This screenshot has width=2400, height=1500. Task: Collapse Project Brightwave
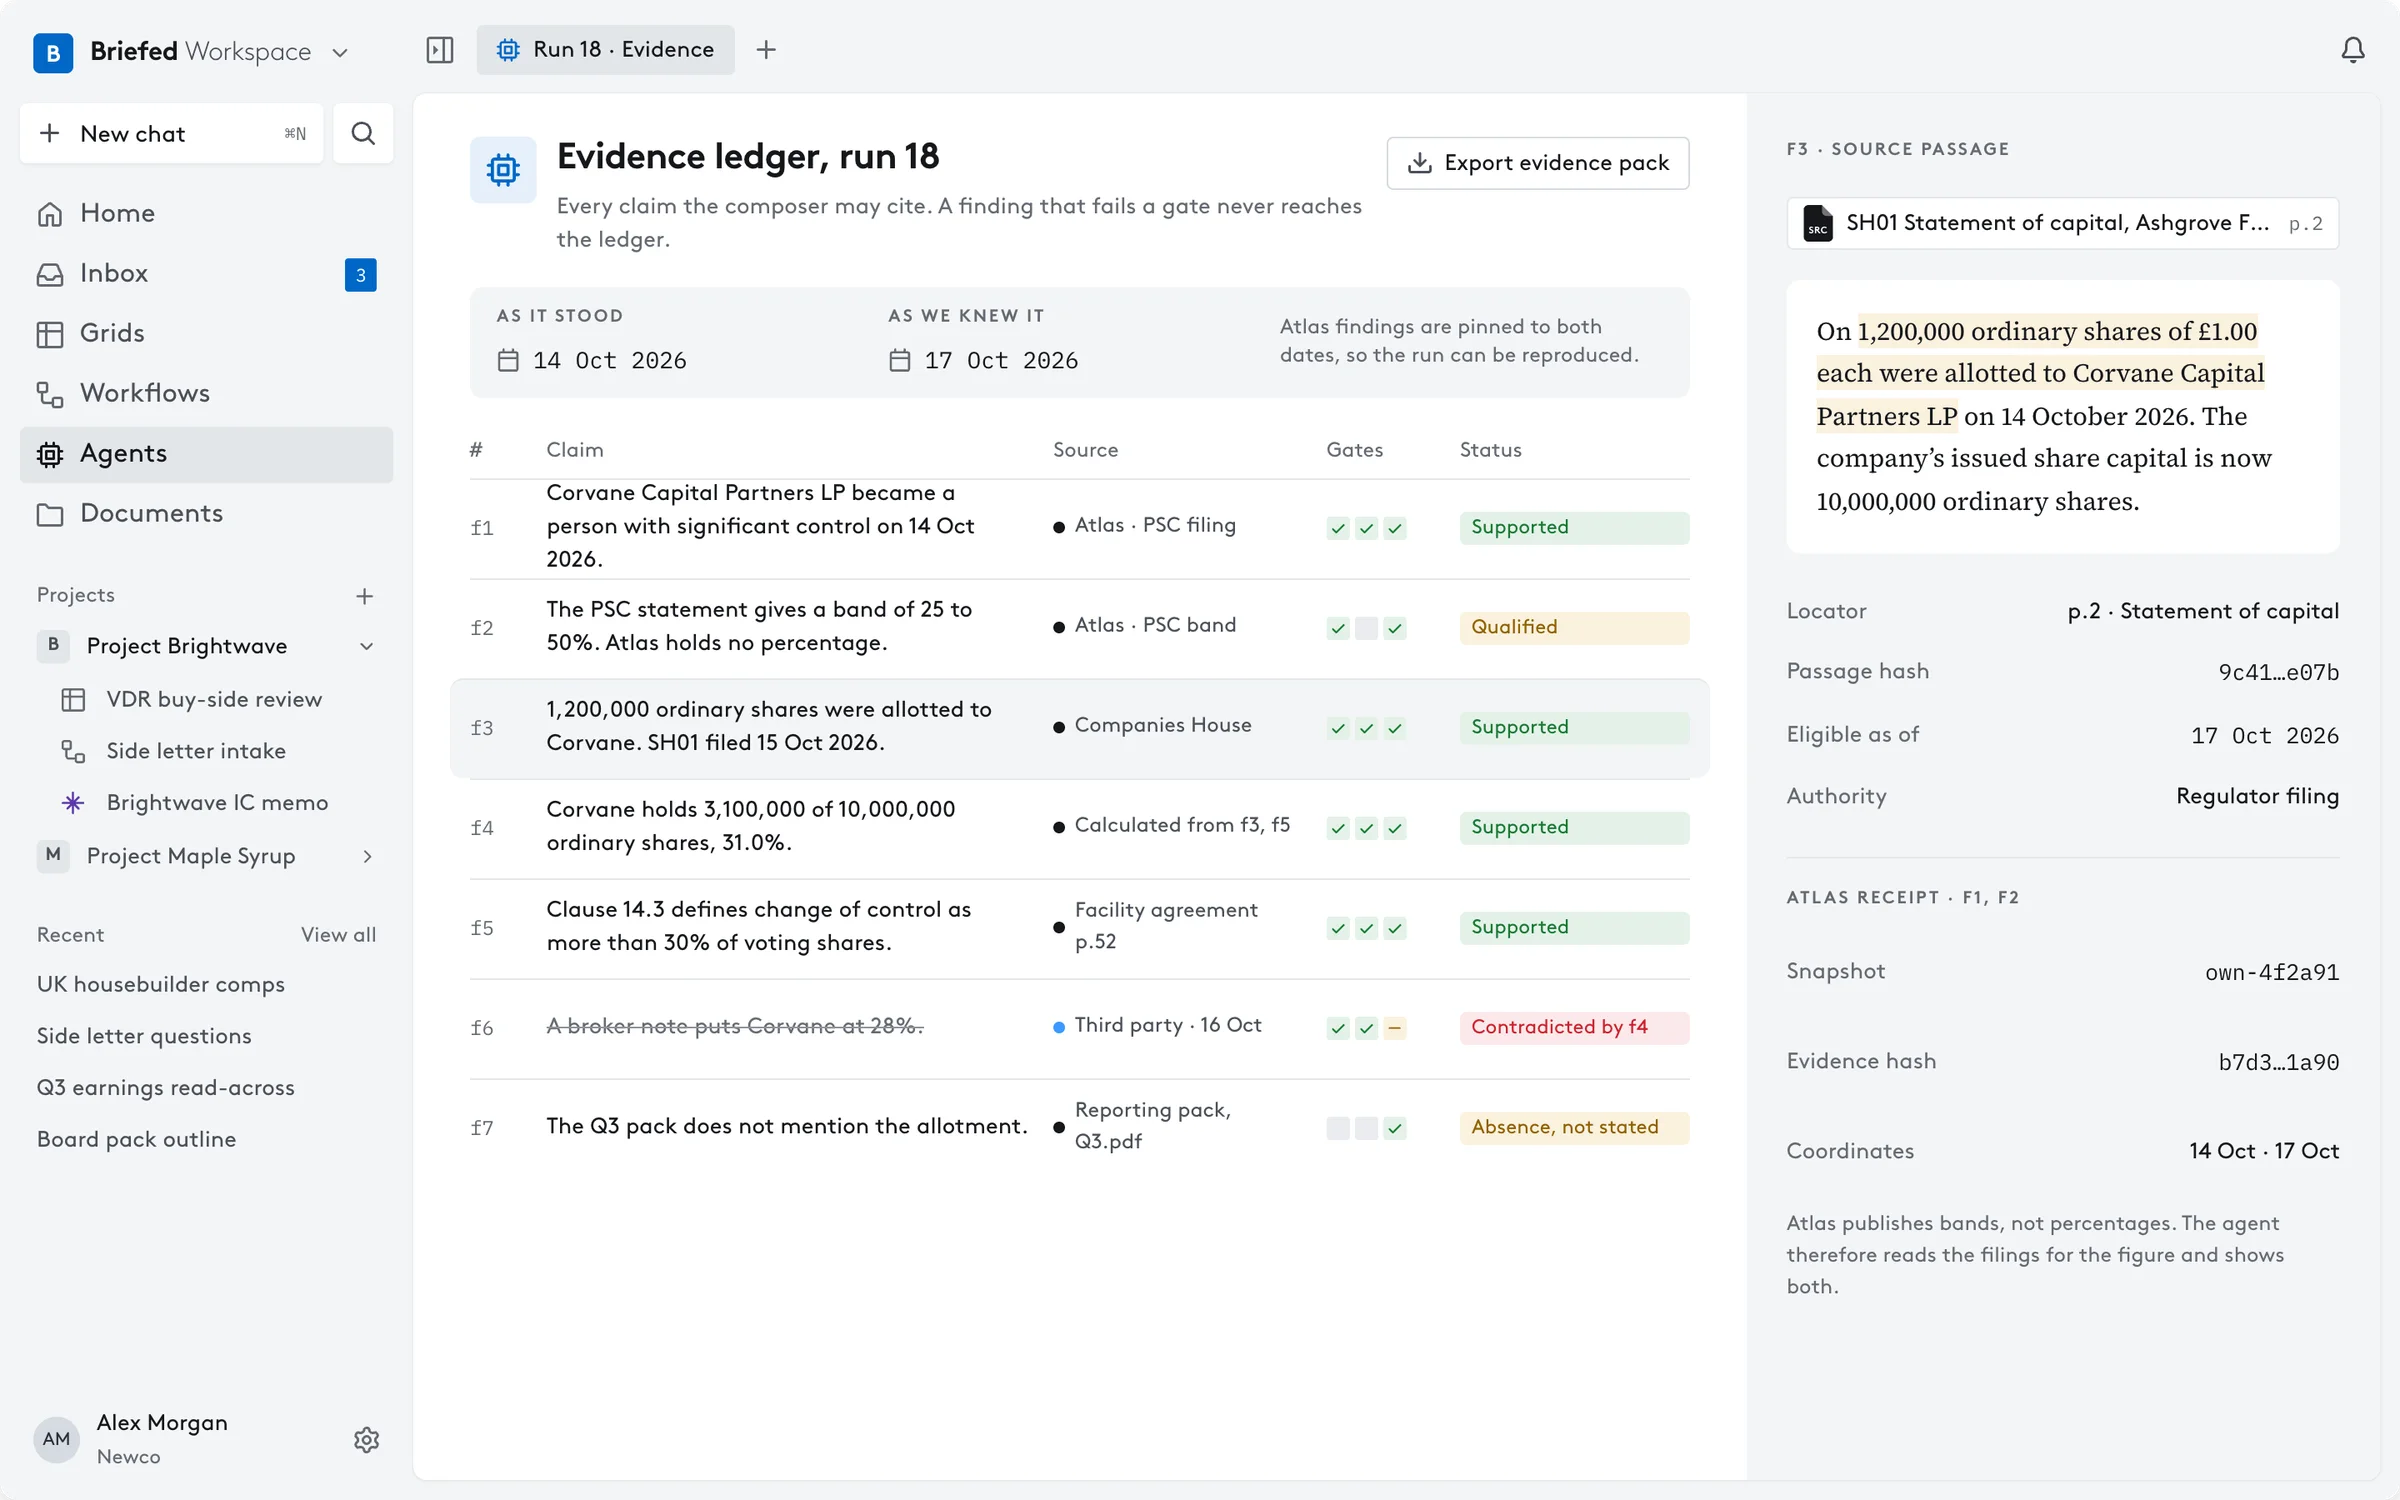pyautogui.click(x=366, y=646)
